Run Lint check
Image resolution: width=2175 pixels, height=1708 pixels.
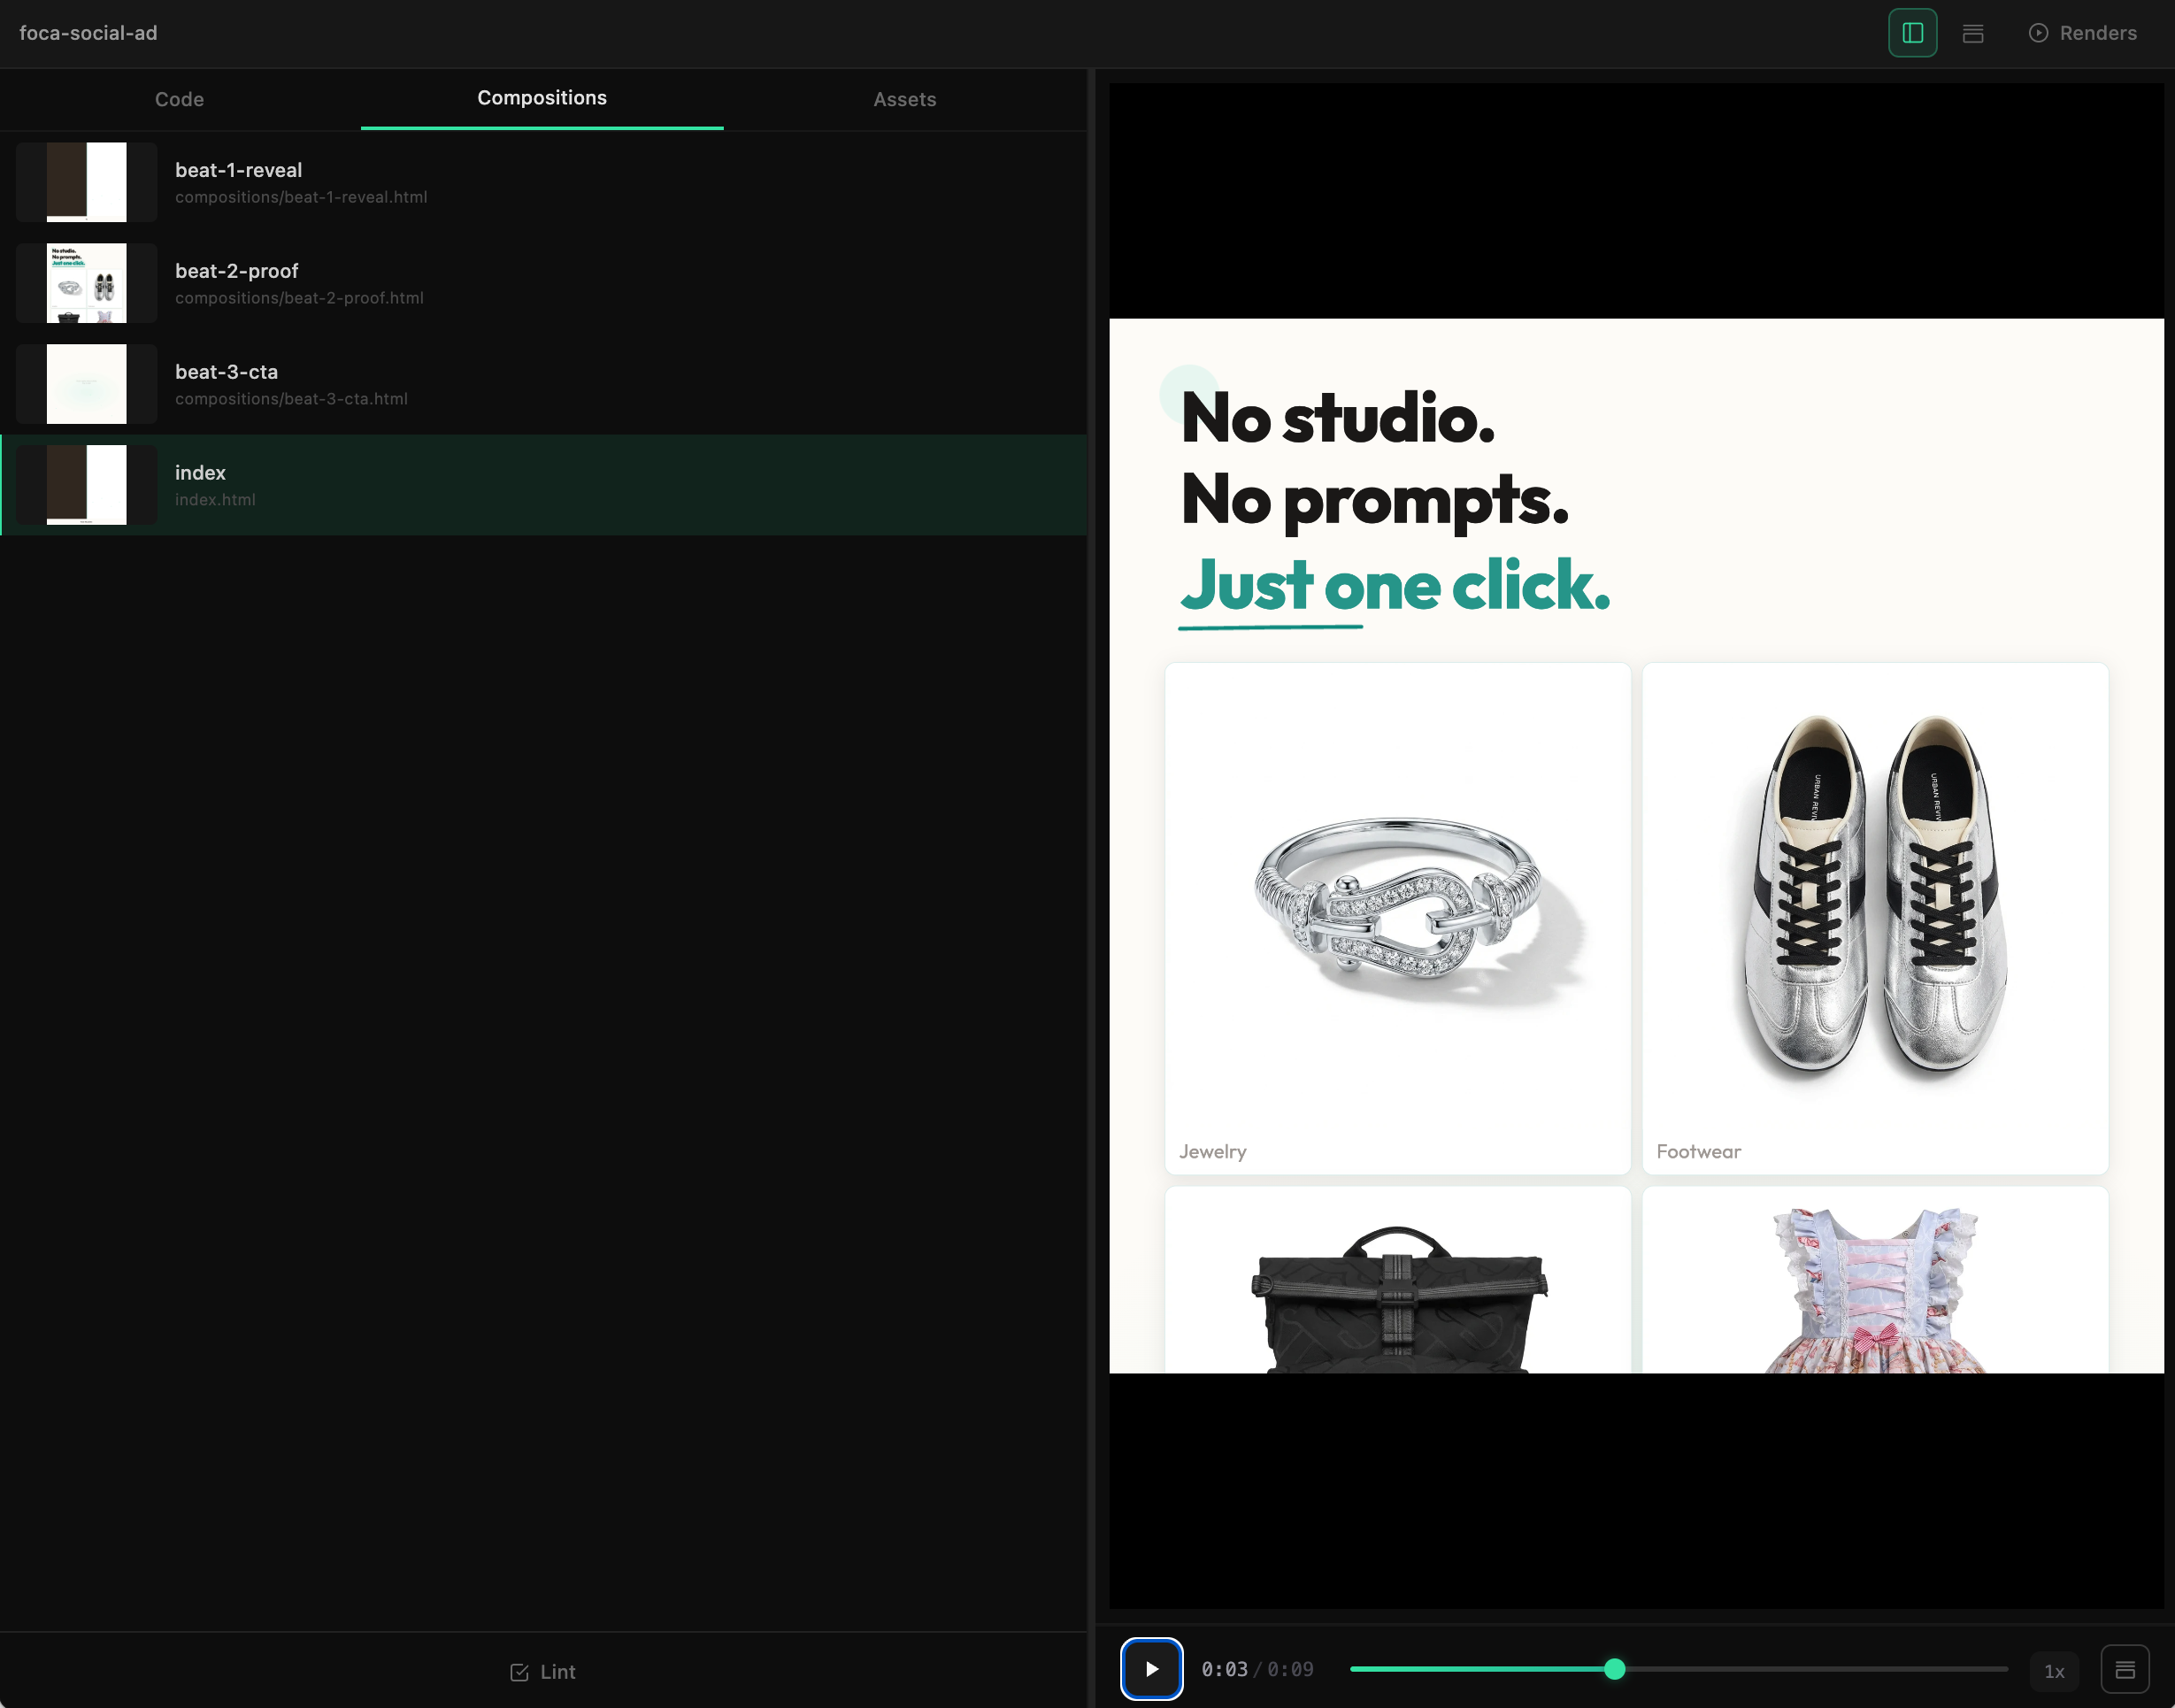click(x=543, y=1672)
